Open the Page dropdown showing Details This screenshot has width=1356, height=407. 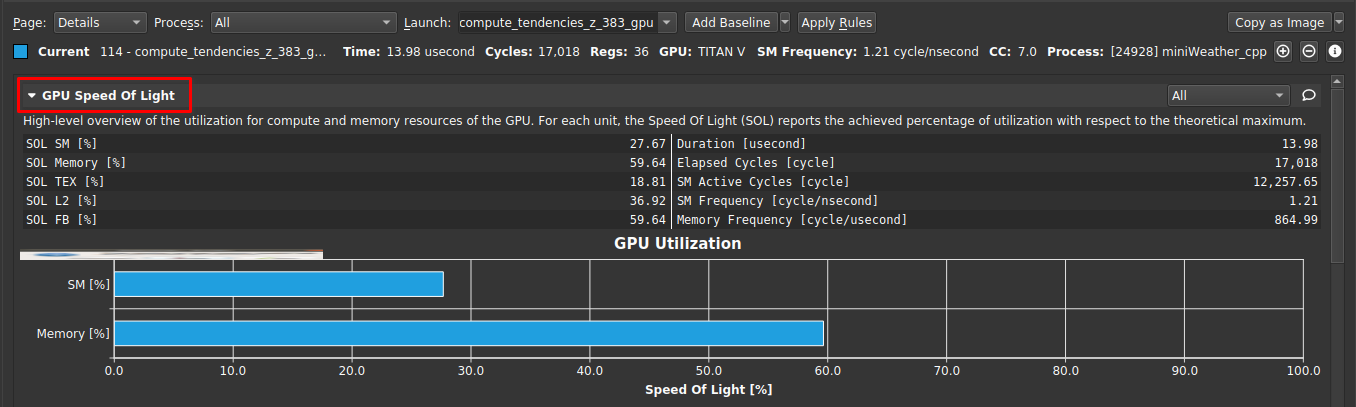point(99,22)
